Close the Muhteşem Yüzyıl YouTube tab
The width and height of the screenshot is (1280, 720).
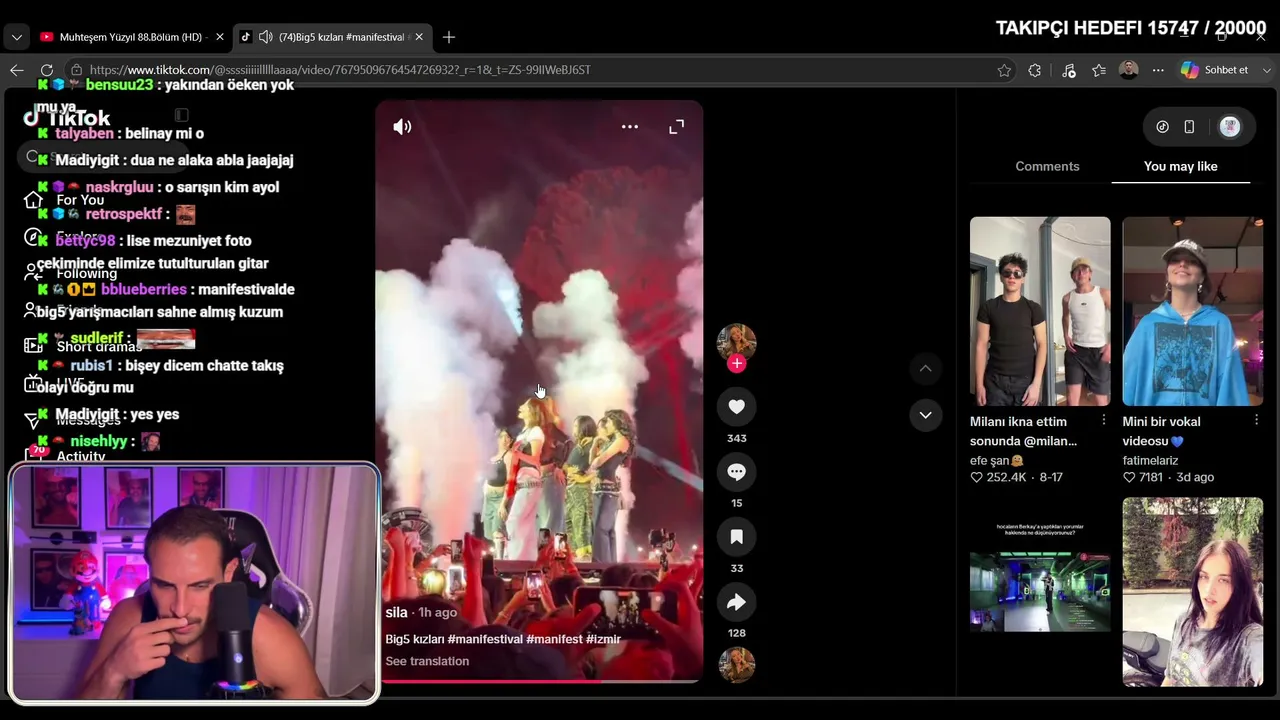pyautogui.click(x=220, y=37)
